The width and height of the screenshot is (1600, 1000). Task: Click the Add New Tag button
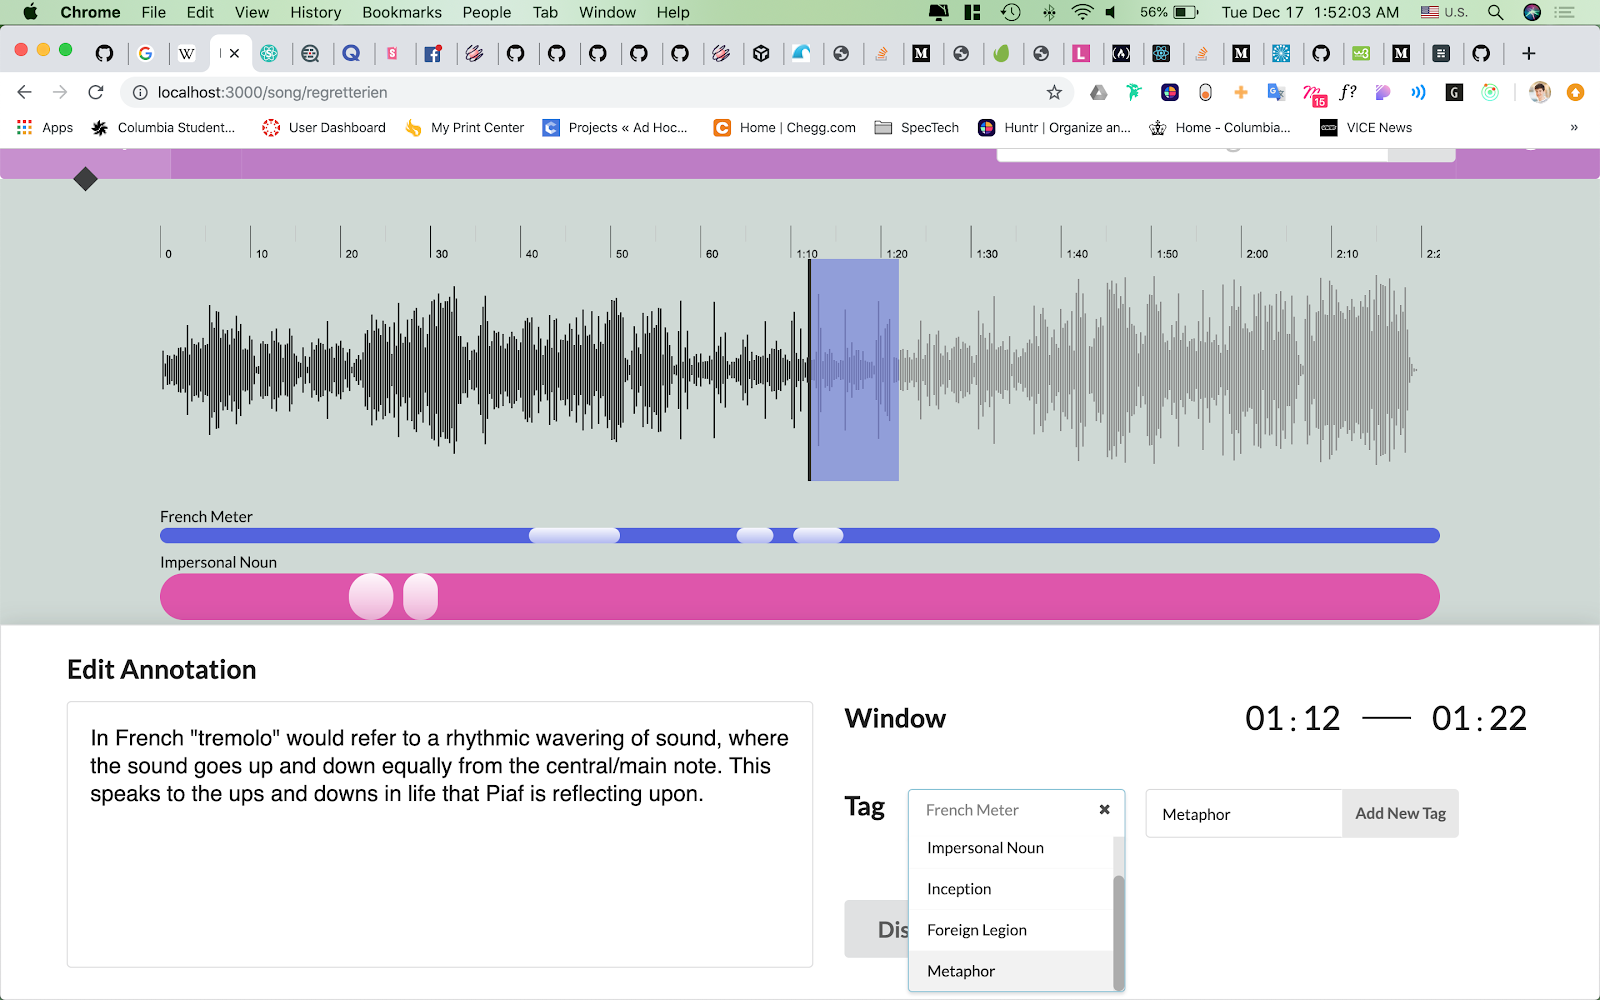coord(1400,814)
